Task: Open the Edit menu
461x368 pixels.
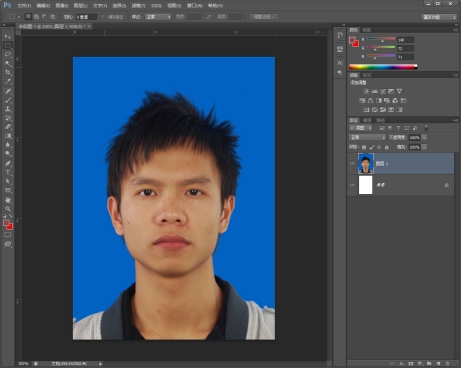Action: tap(43, 6)
